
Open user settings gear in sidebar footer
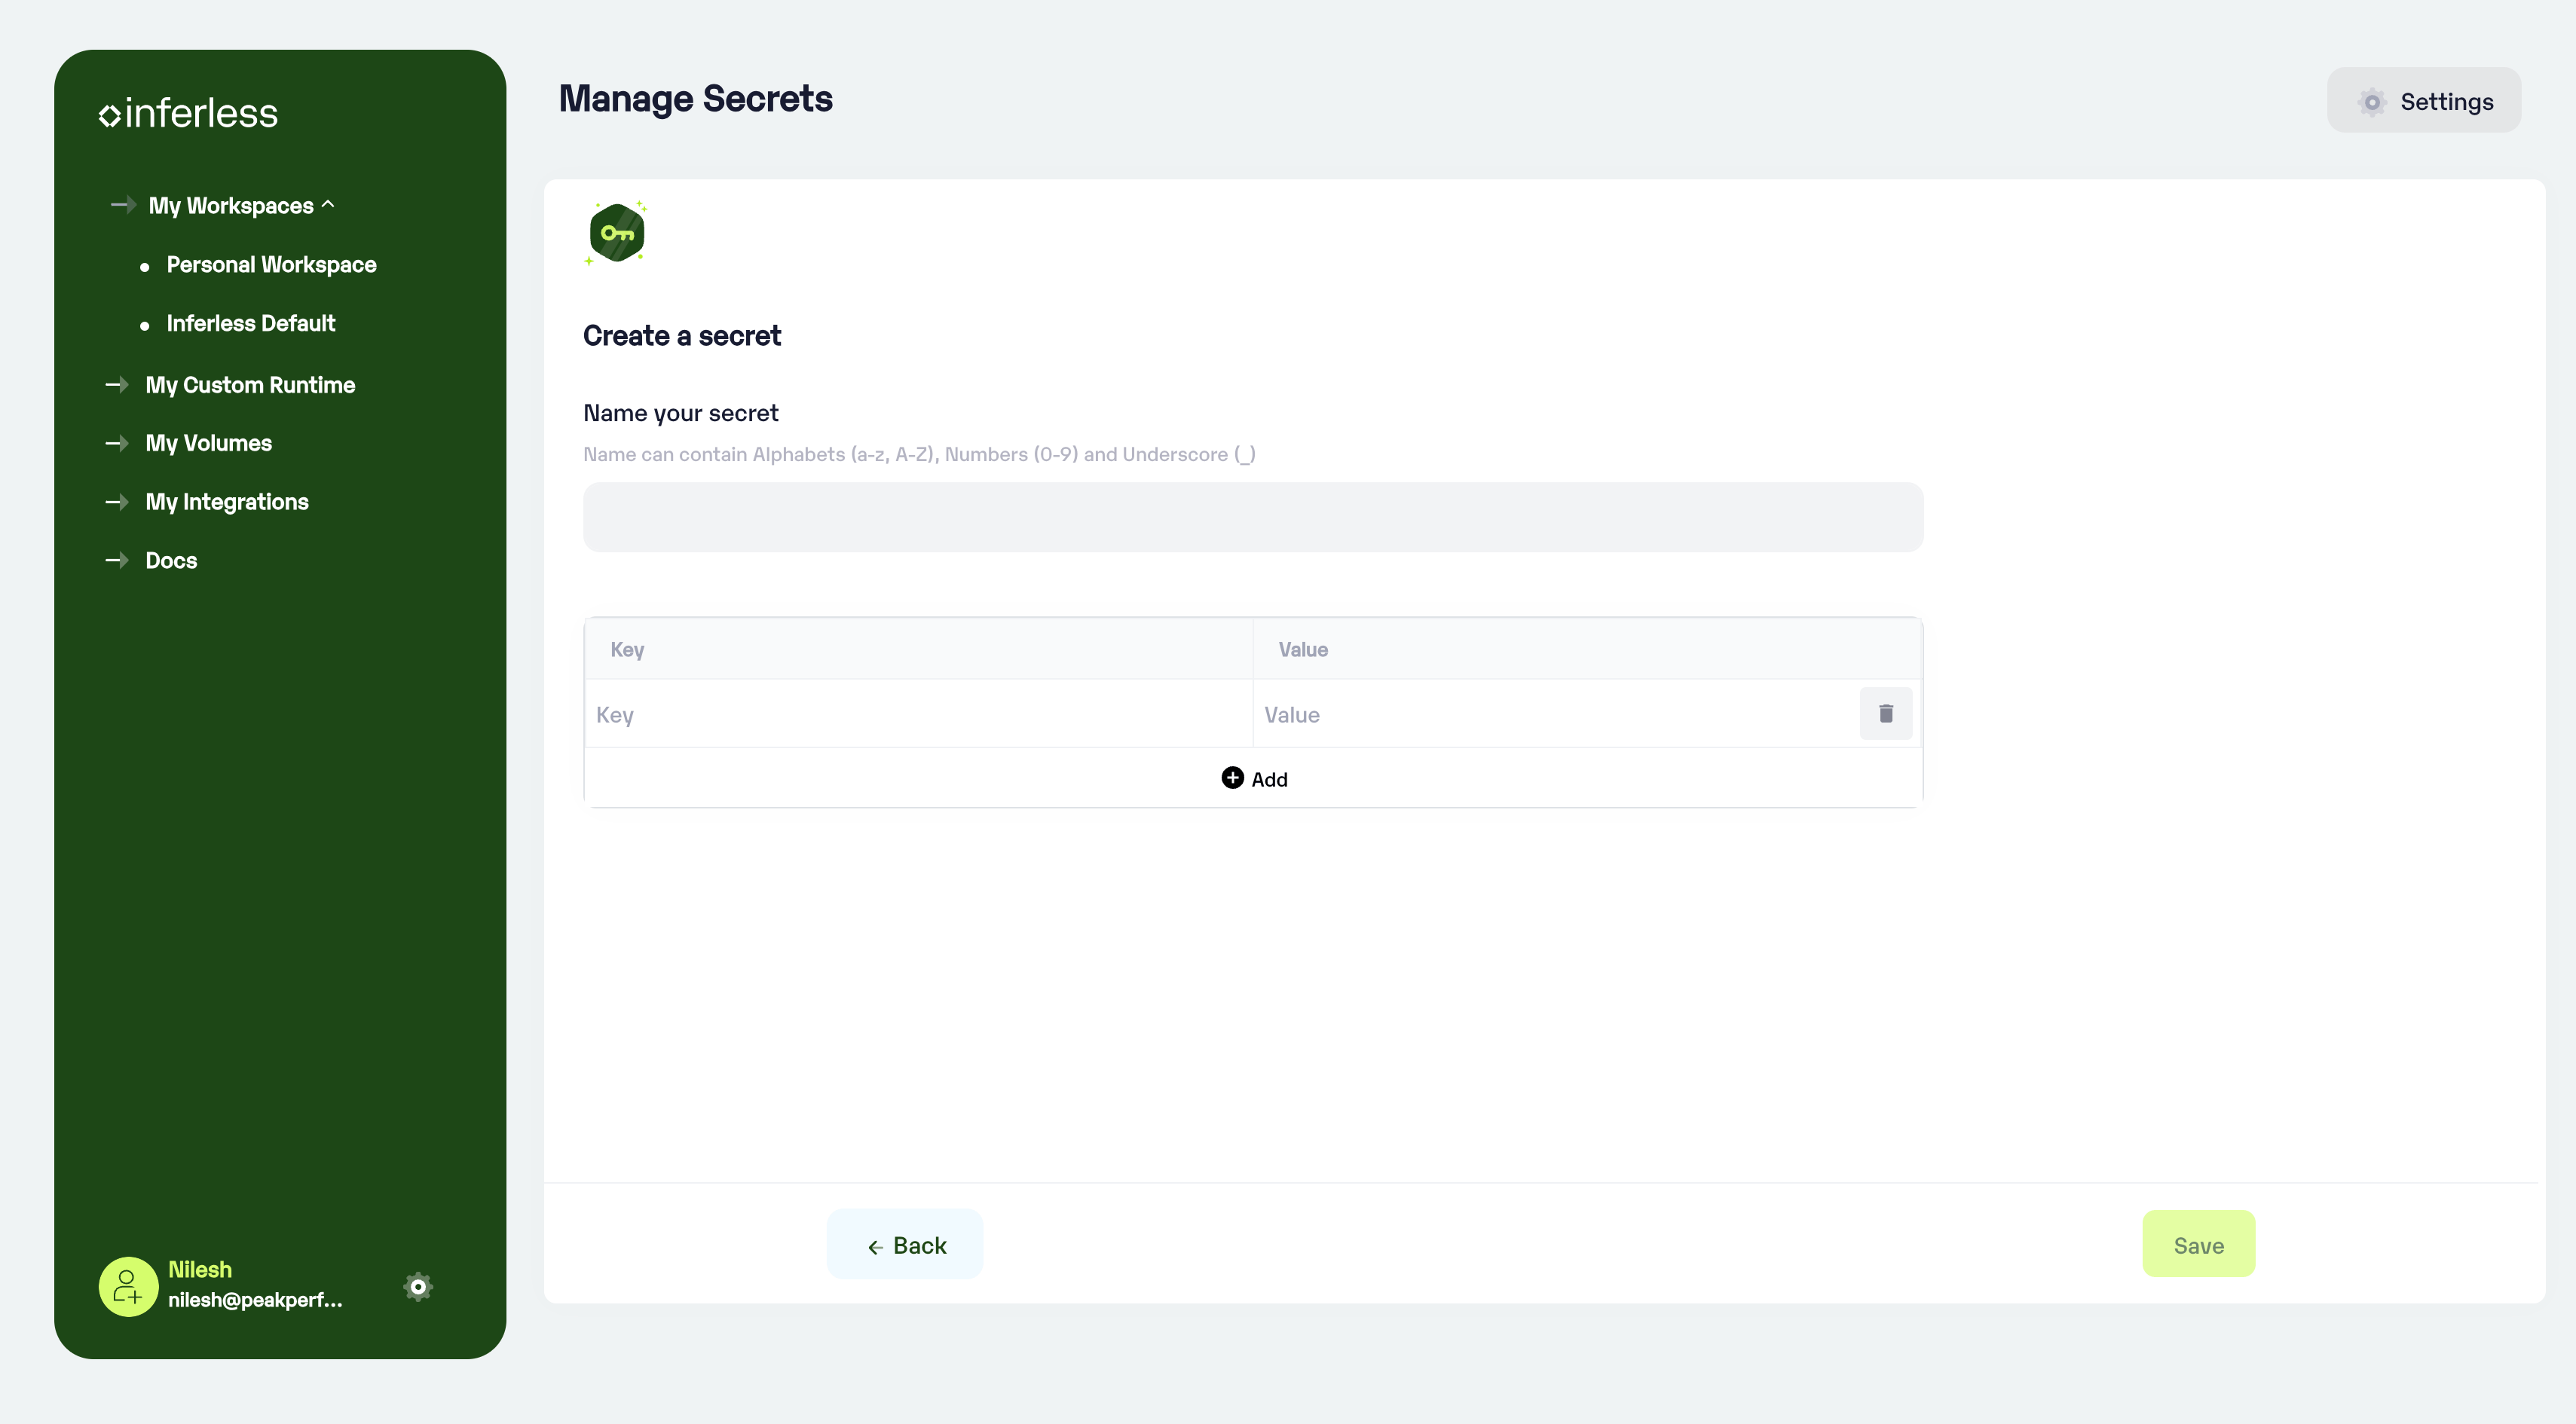[x=418, y=1286]
